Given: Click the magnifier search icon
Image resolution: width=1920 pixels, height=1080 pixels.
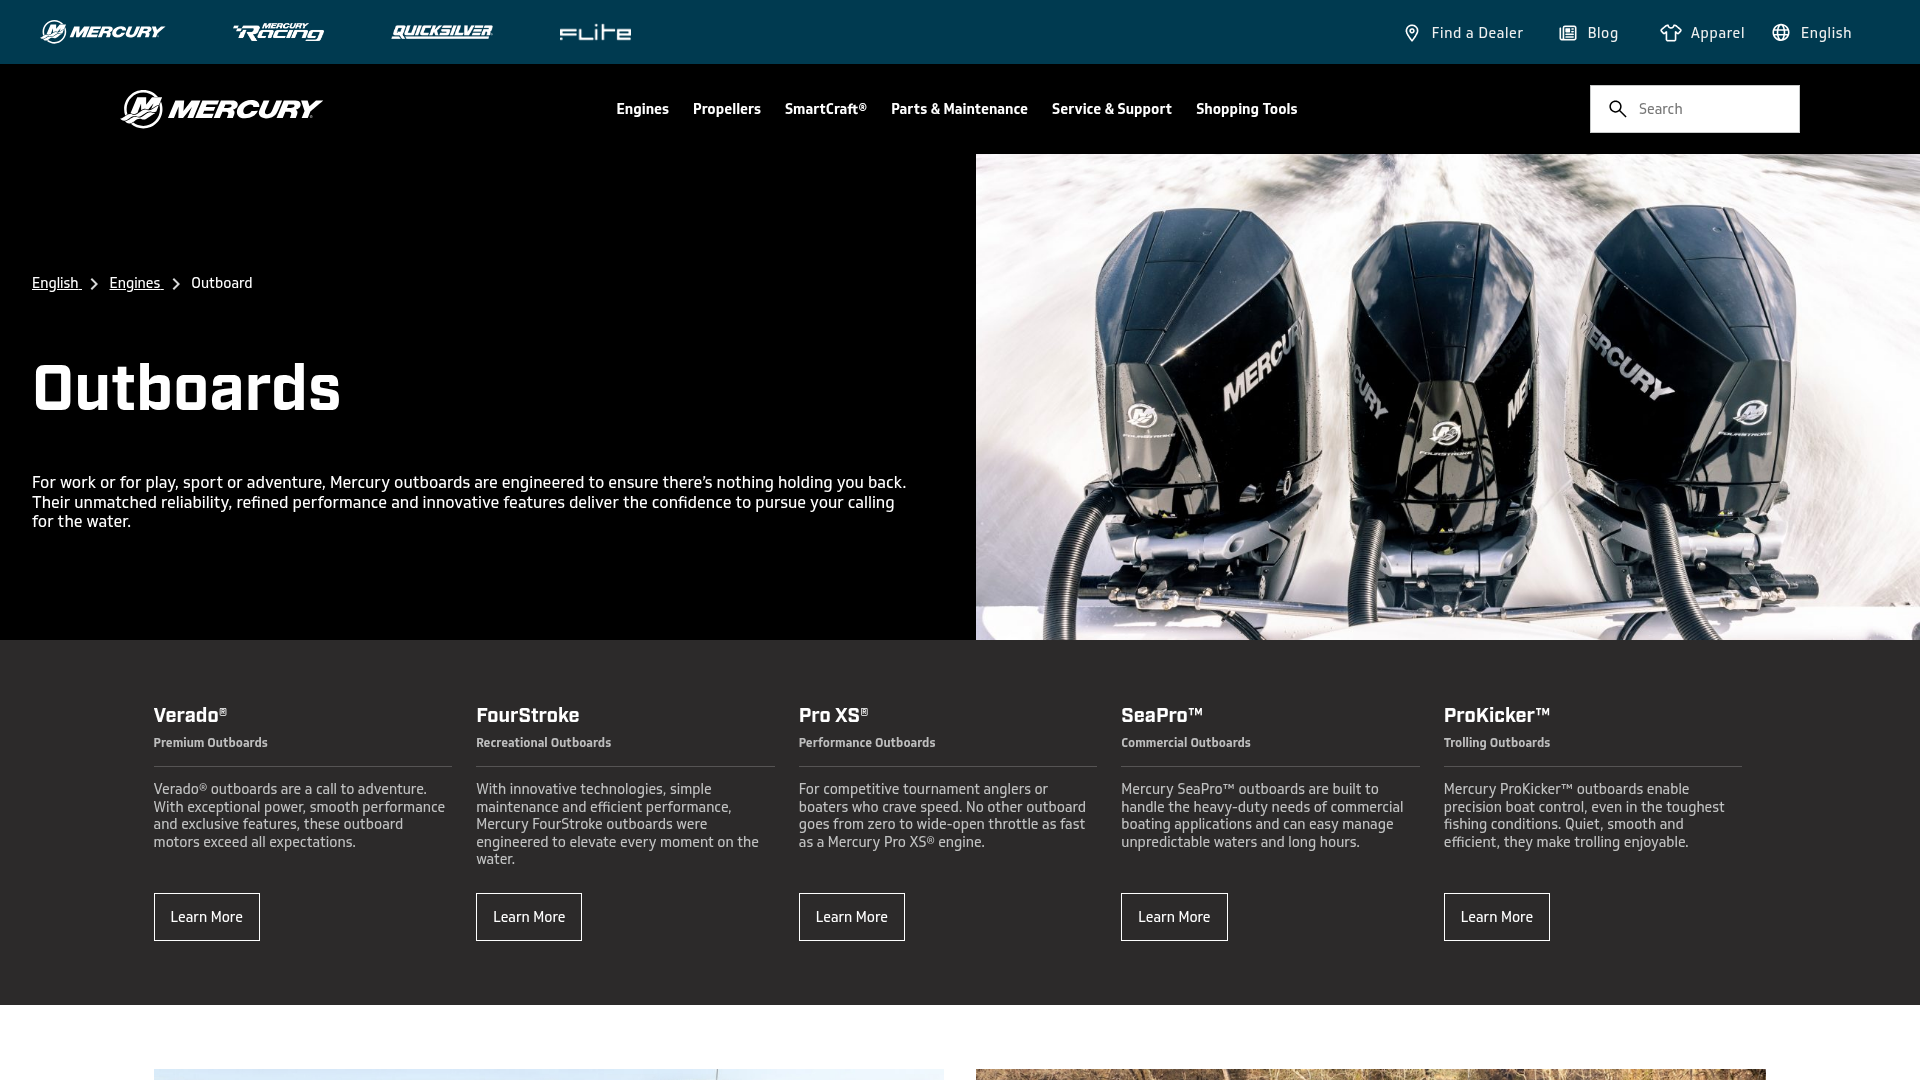Looking at the screenshot, I should click(x=1617, y=109).
